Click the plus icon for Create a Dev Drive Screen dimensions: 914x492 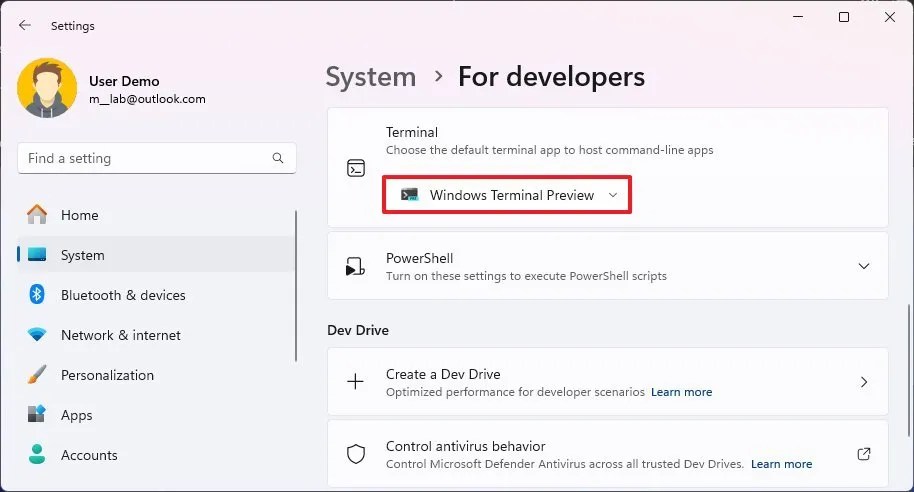click(x=355, y=381)
